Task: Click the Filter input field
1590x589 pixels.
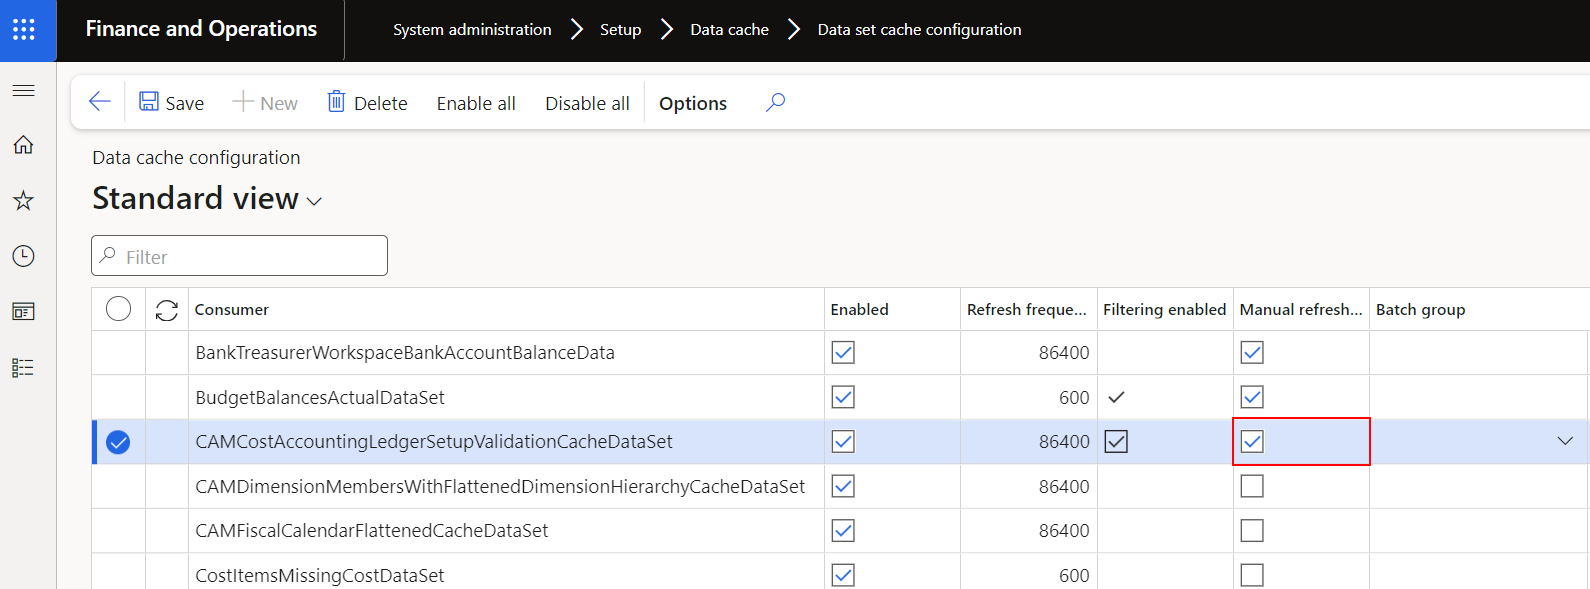Action: pos(239,256)
